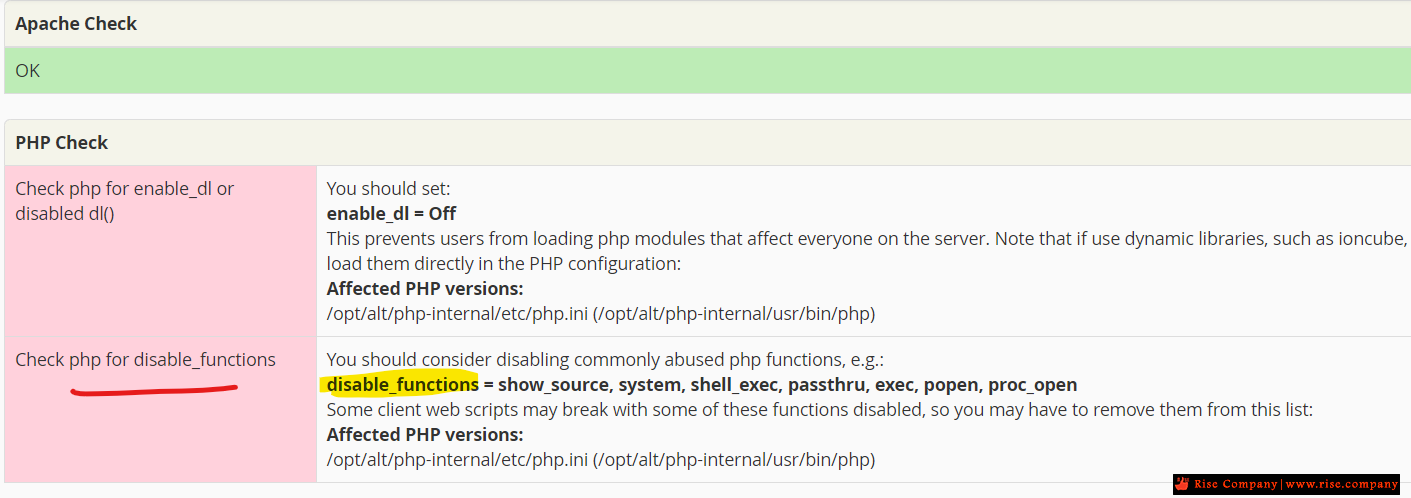Click the bold 'enable_dl = Off' setting text
Image resolution: width=1411 pixels, height=498 pixels.
[x=392, y=213]
